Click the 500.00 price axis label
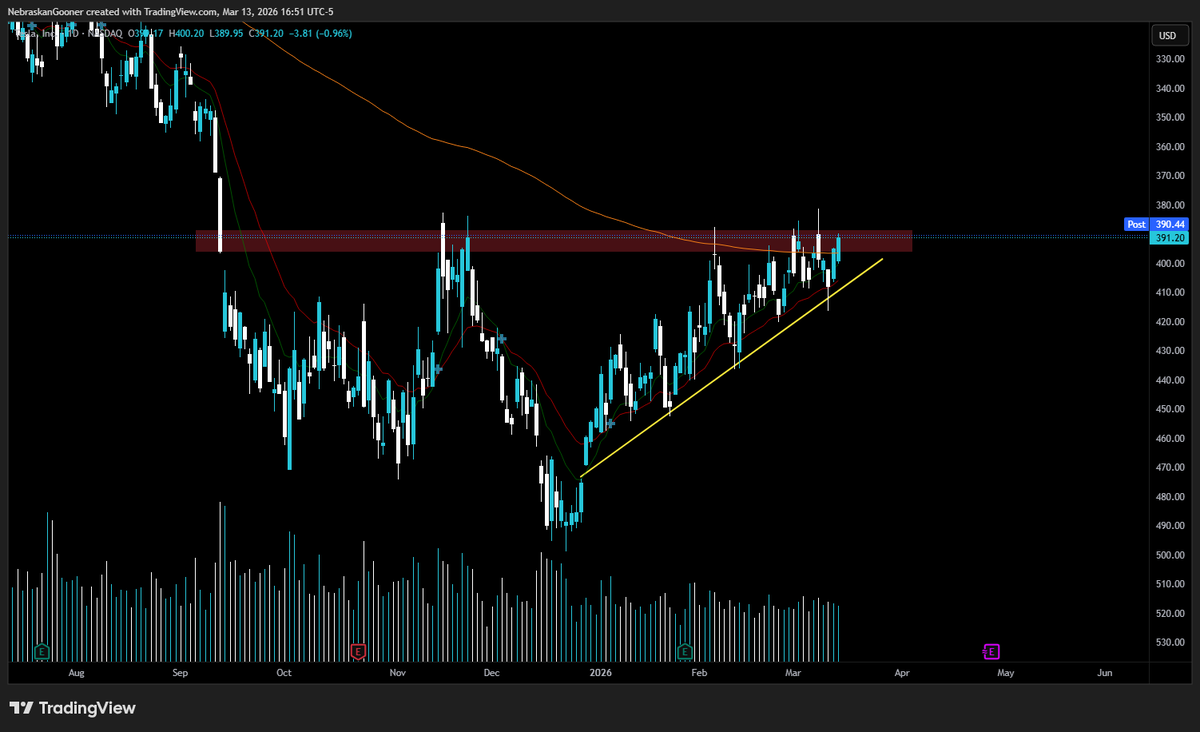Image resolution: width=1200 pixels, height=732 pixels. [1169, 555]
